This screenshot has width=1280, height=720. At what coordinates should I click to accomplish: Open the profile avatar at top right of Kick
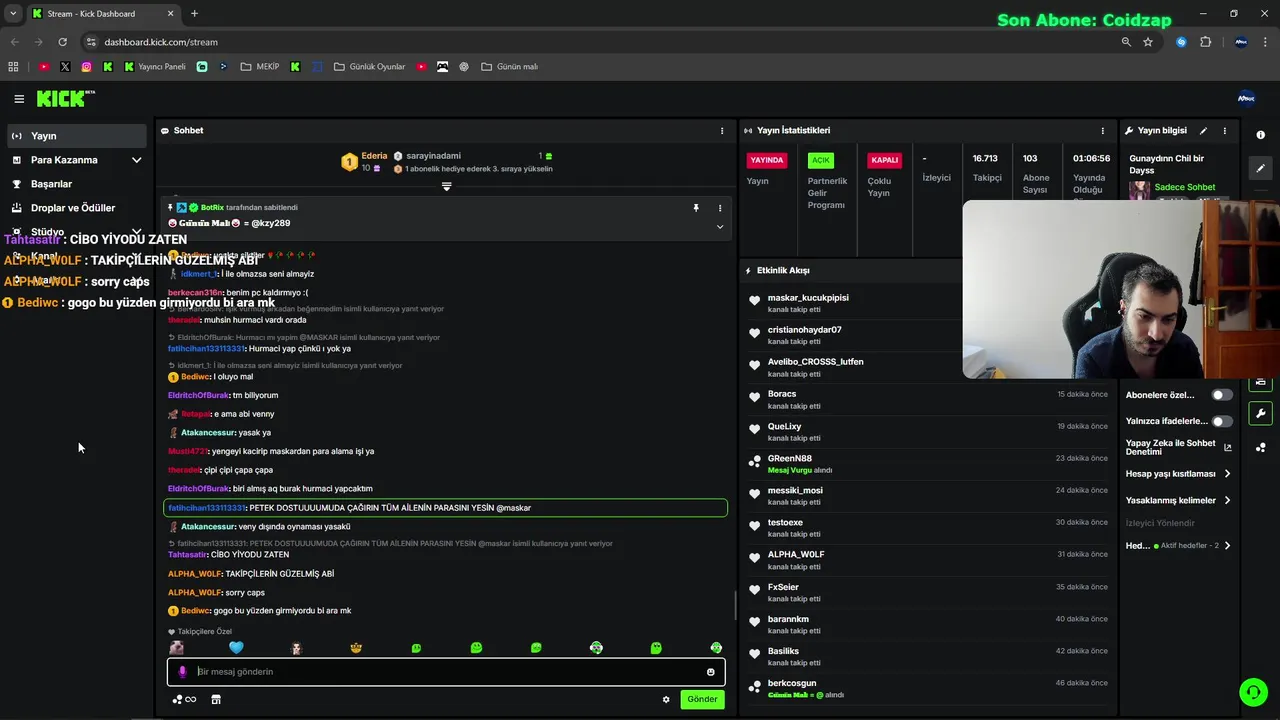click(x=1246, y=98)
